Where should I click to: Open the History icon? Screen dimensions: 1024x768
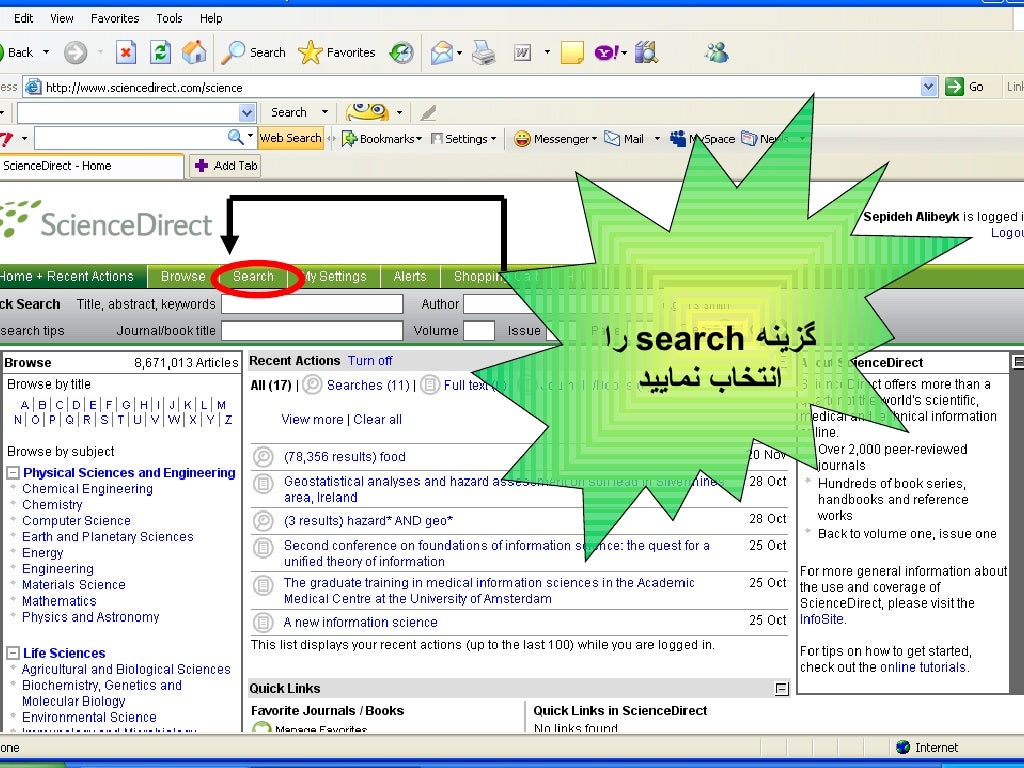click(x=402, y=52)
